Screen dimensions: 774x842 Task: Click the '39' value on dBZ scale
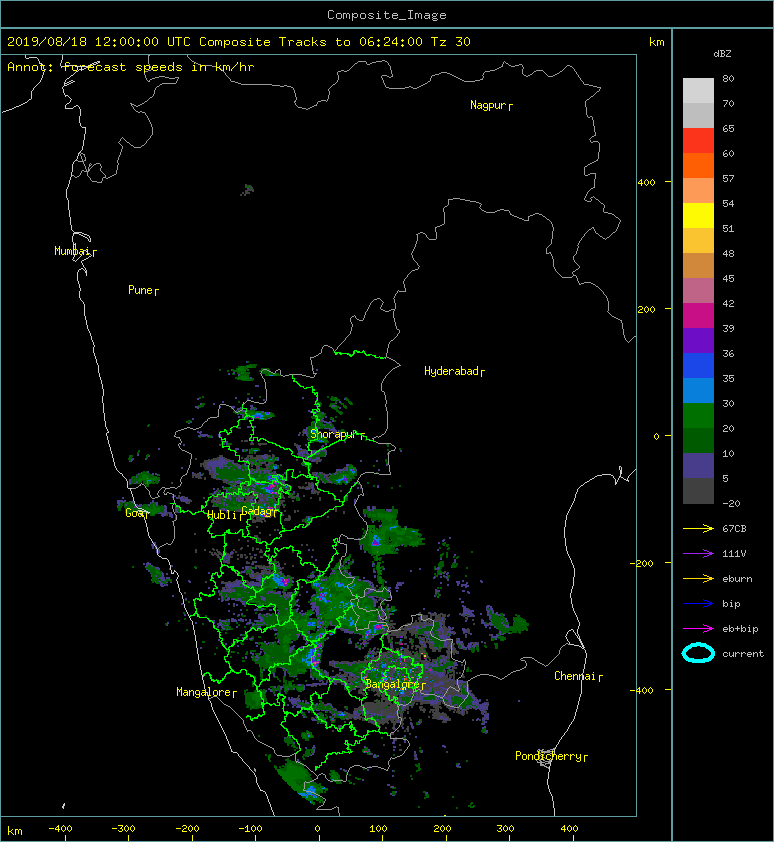tap(728, 328)
